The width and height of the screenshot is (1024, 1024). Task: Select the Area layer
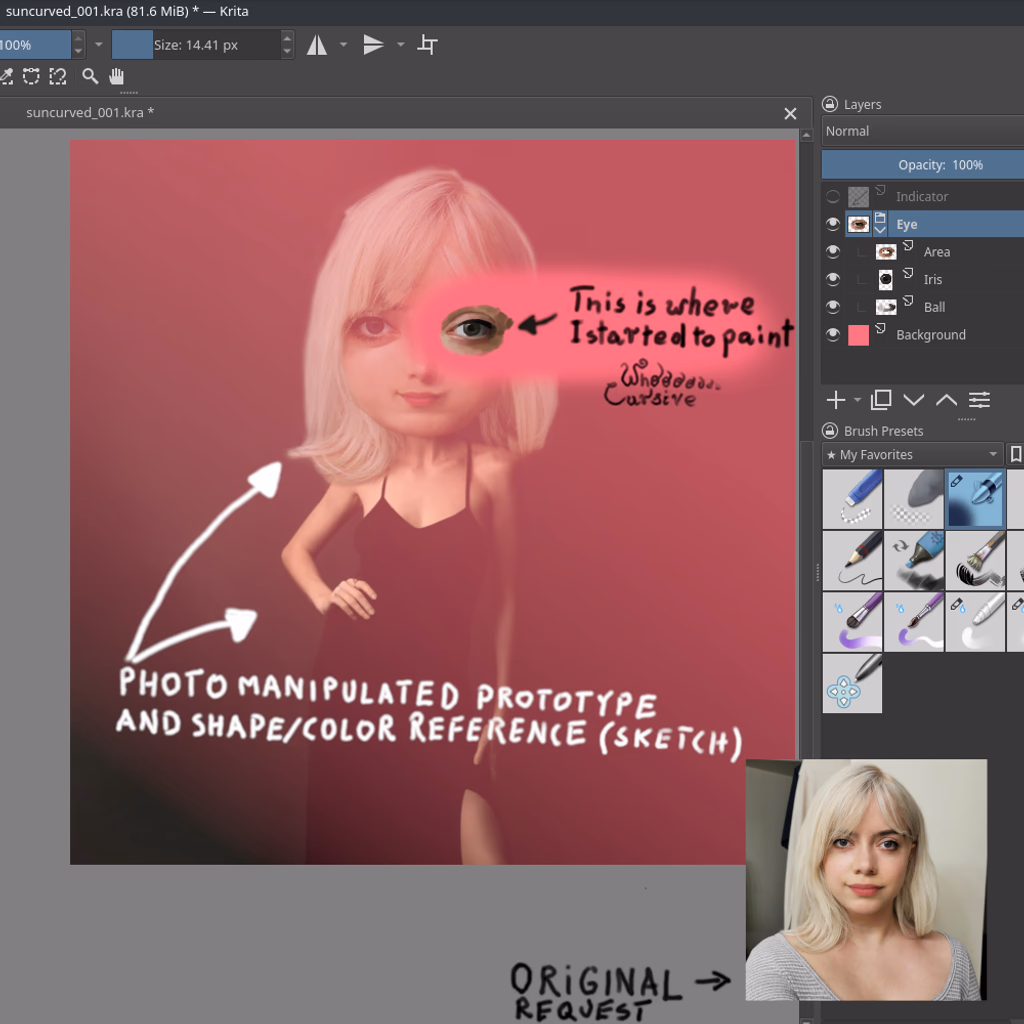[937, 252]
